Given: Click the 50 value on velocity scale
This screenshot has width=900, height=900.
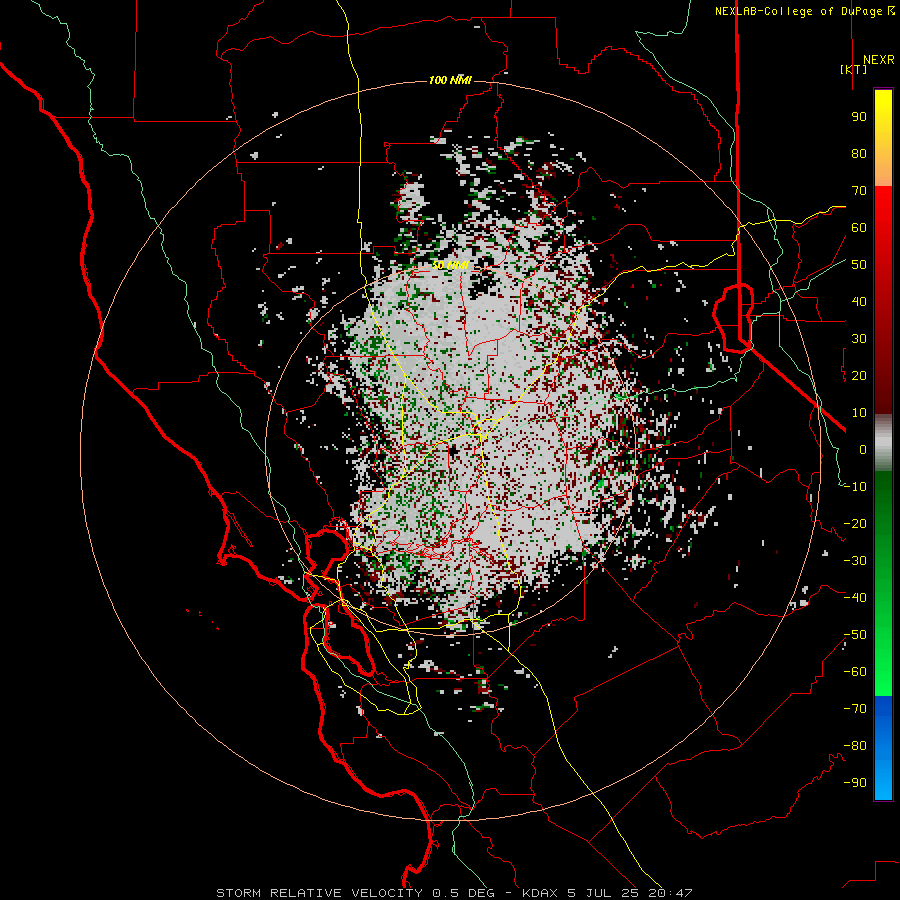Looking at the screenshot, I should (x=859, y=265).
